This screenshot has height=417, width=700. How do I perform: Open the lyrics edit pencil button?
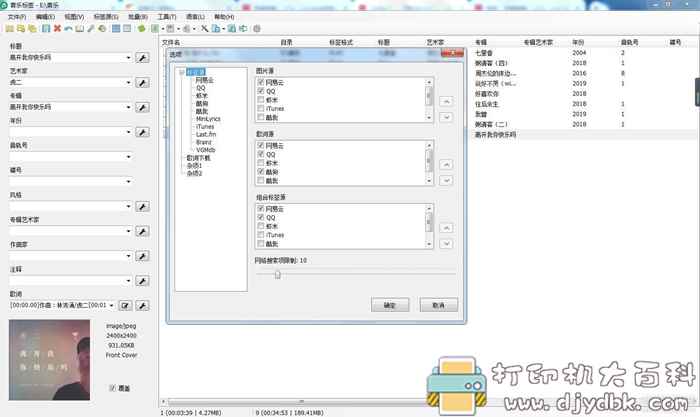pos(125,305)
